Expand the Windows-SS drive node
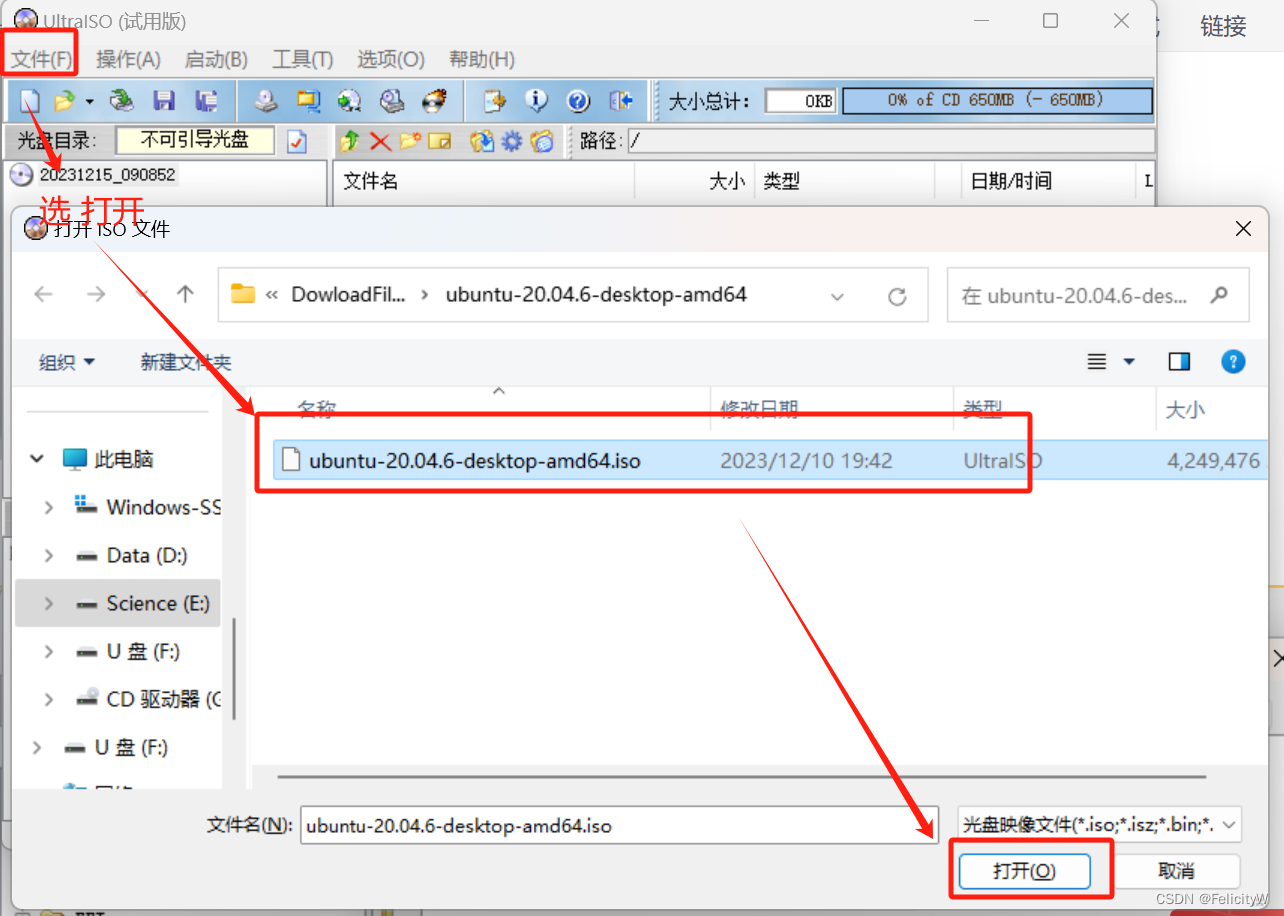 coord(48,508)
